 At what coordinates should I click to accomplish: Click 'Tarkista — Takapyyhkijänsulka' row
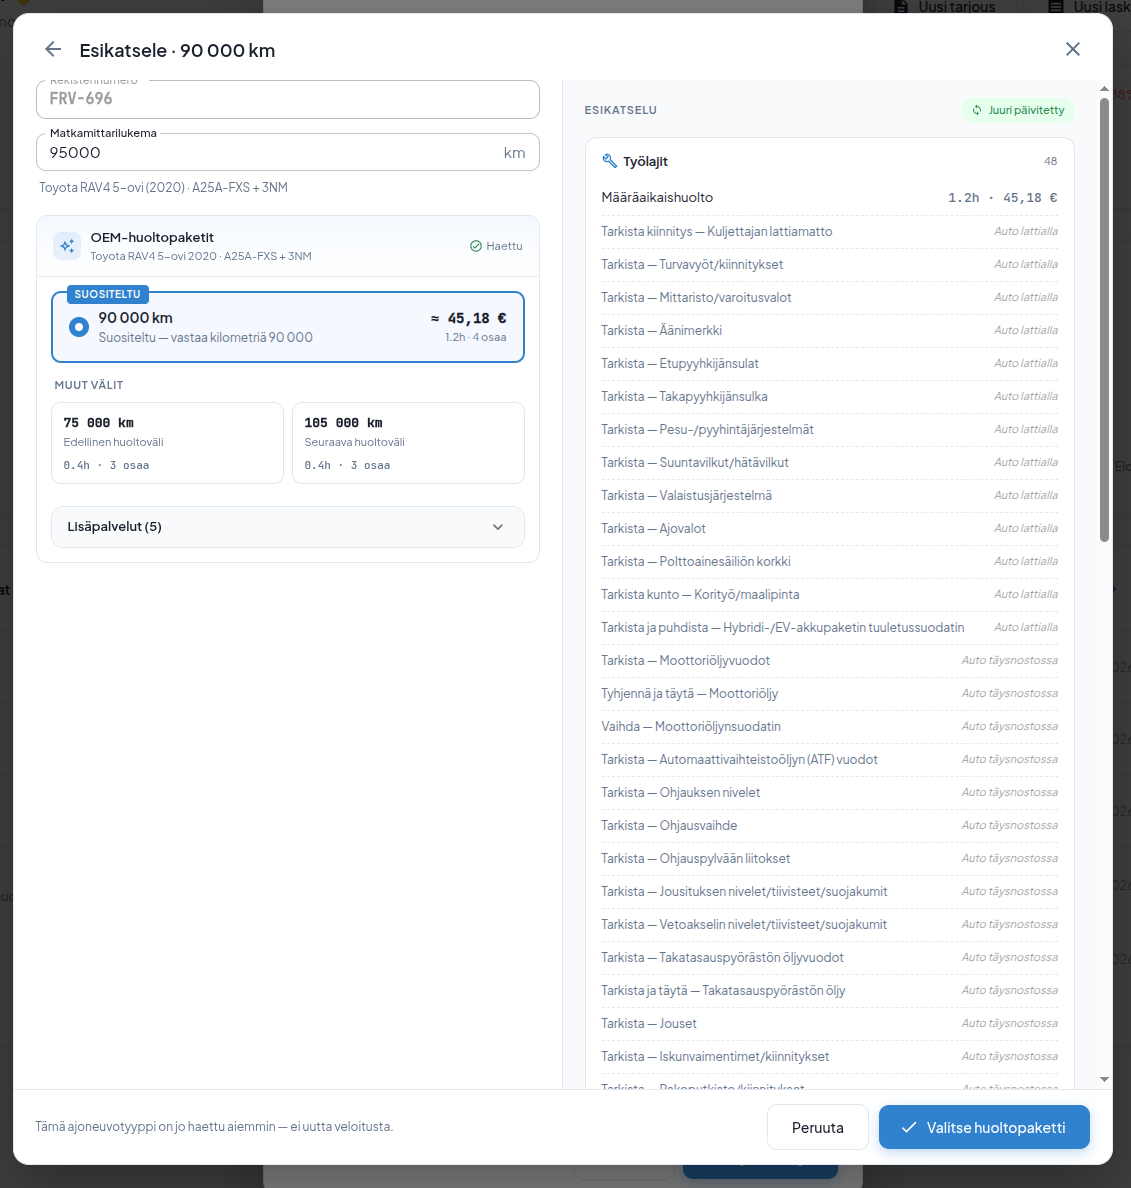pyautogui.click(x=830, y=396)
